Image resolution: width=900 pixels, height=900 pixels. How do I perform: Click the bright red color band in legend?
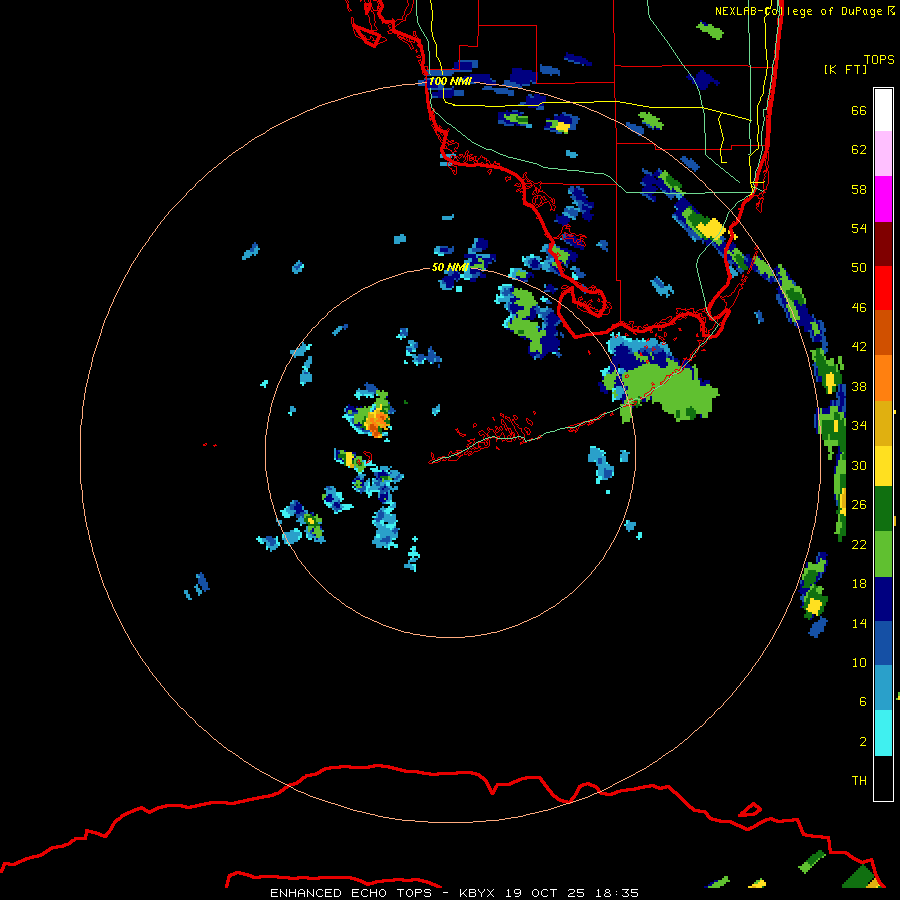pyautogui.click(x=883, y=288)
